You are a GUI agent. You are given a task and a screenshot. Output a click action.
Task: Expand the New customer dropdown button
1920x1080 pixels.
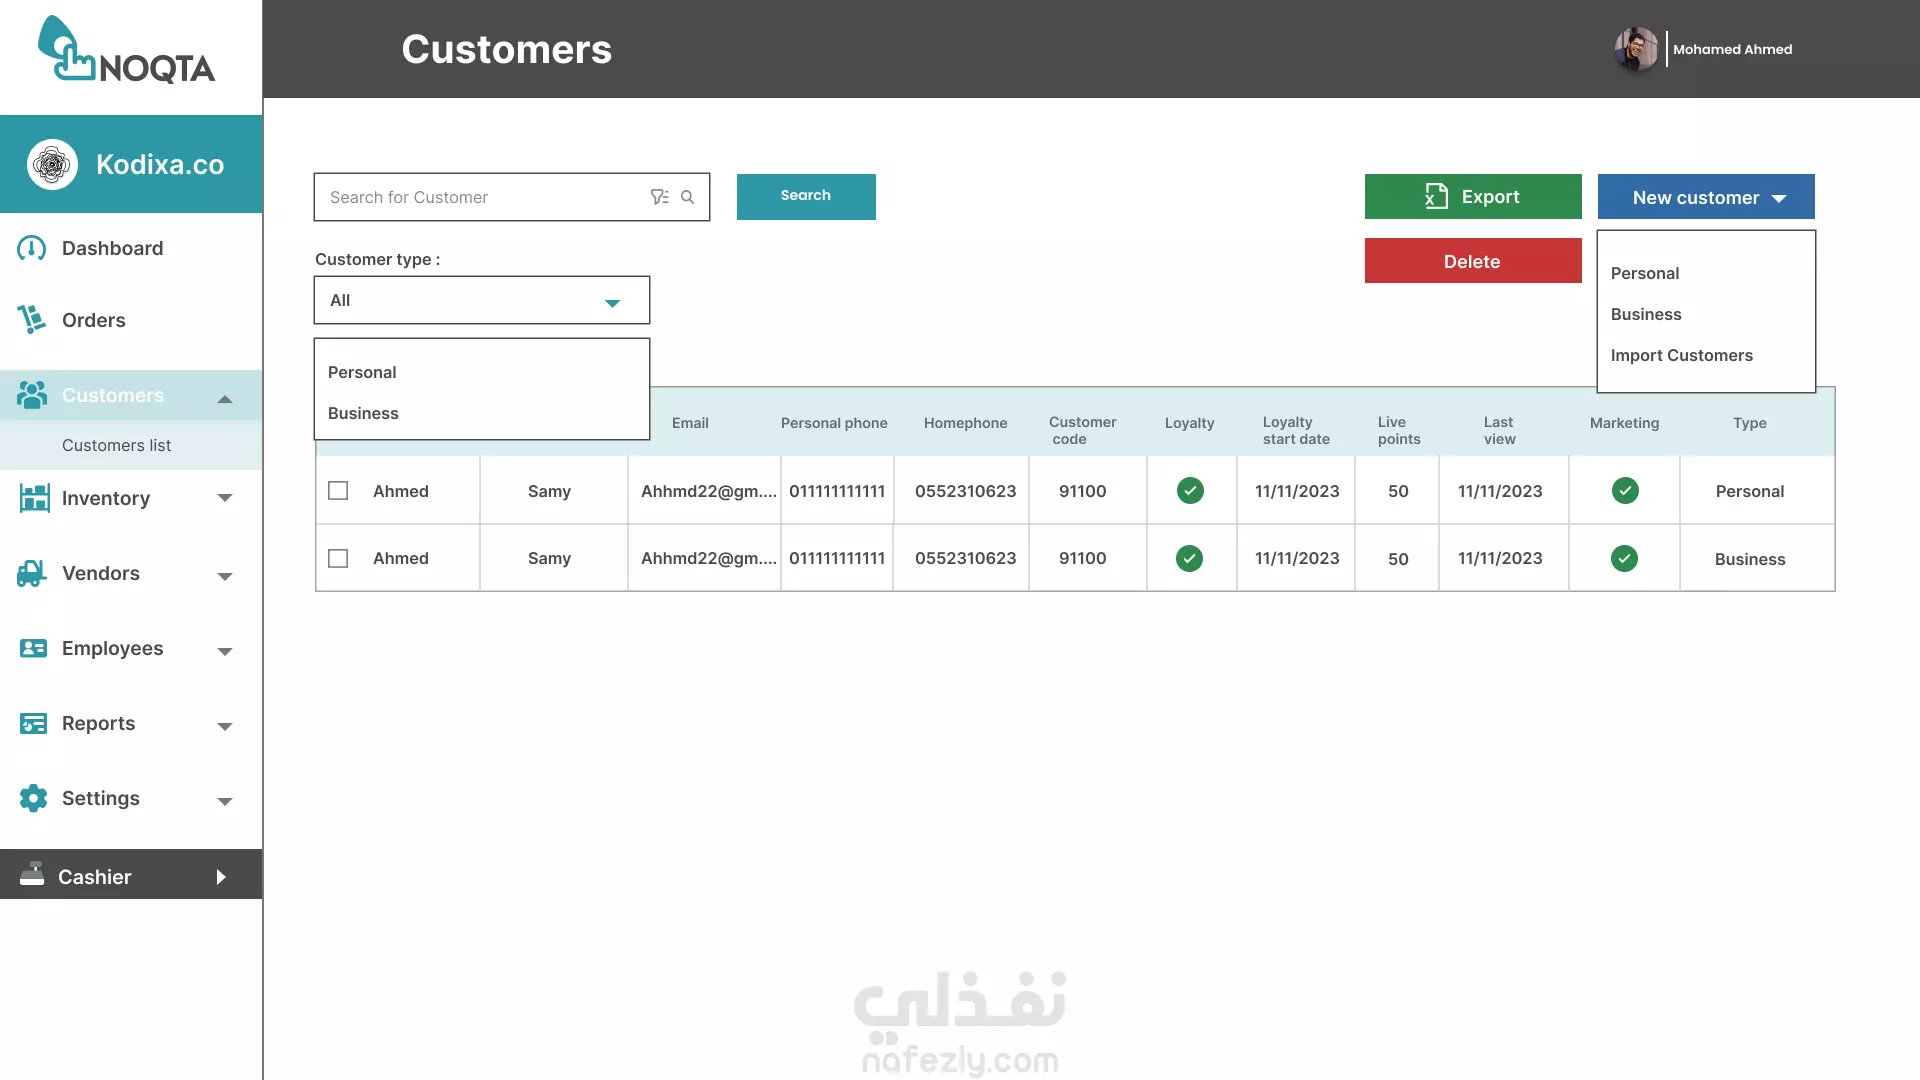point(1706,197)
